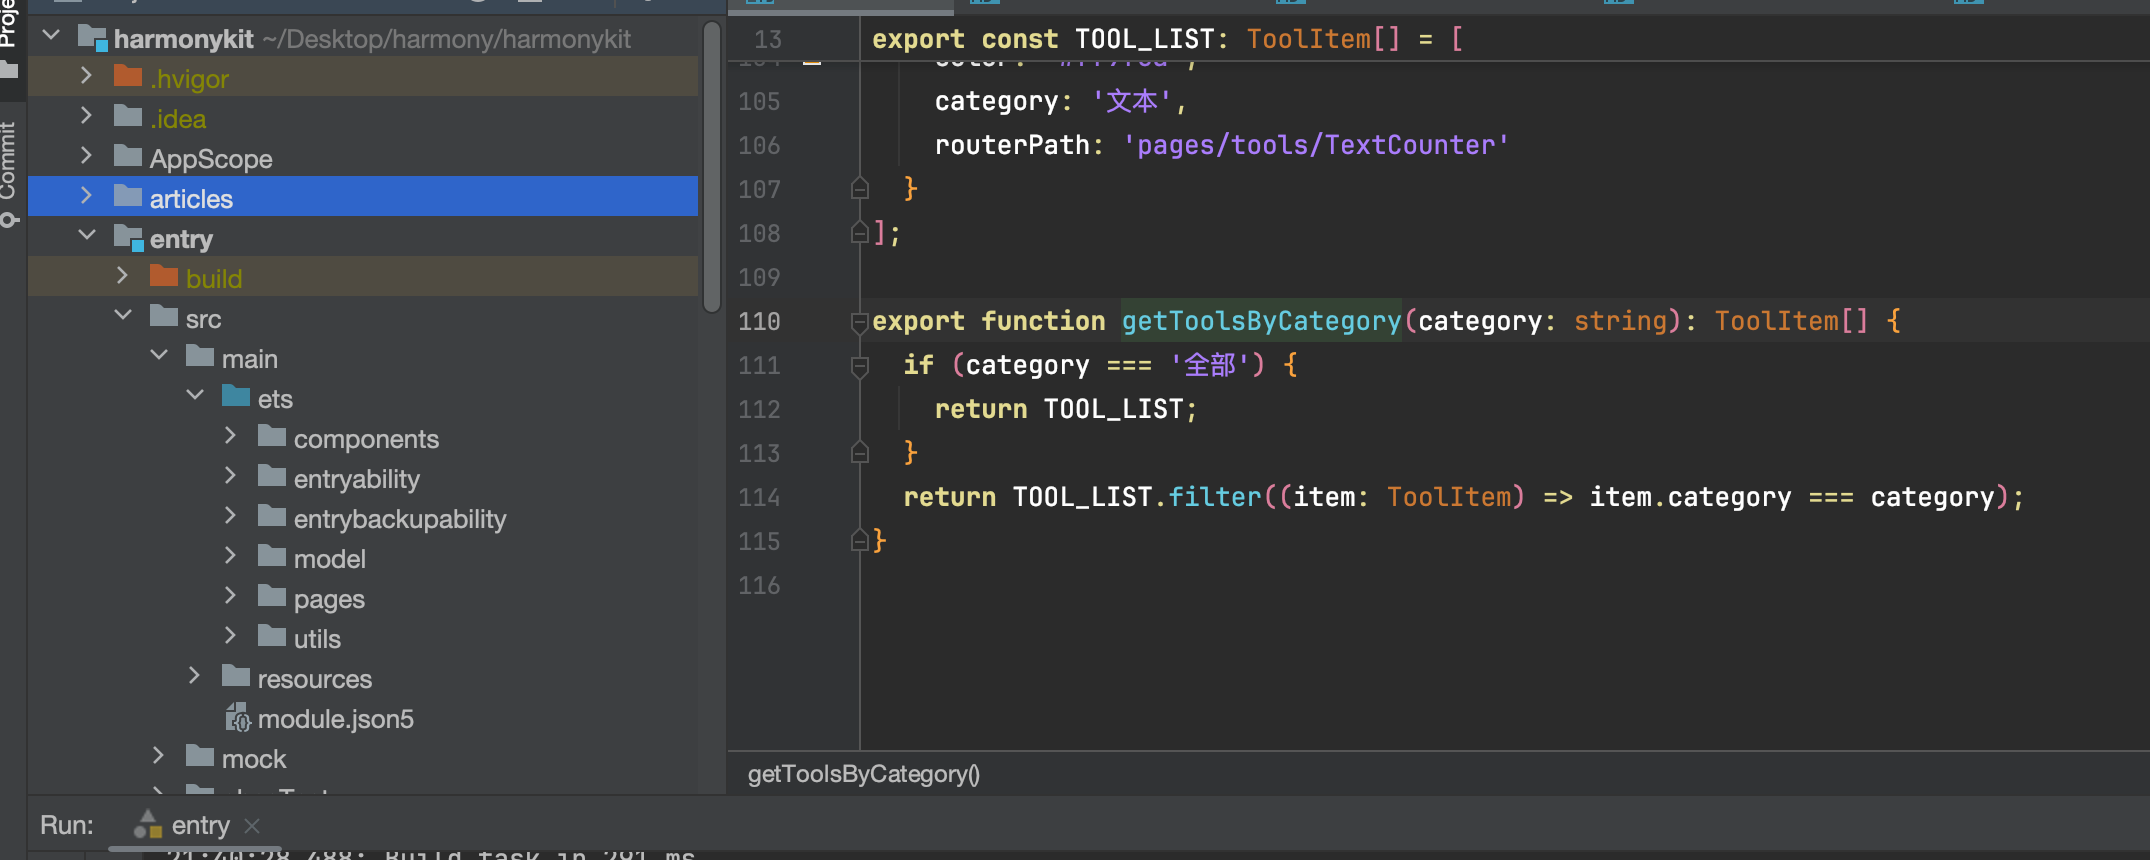Click the .idea folder icon
Image resolution: width=2150 pixels, height=860 pixels.
[128, 116]
